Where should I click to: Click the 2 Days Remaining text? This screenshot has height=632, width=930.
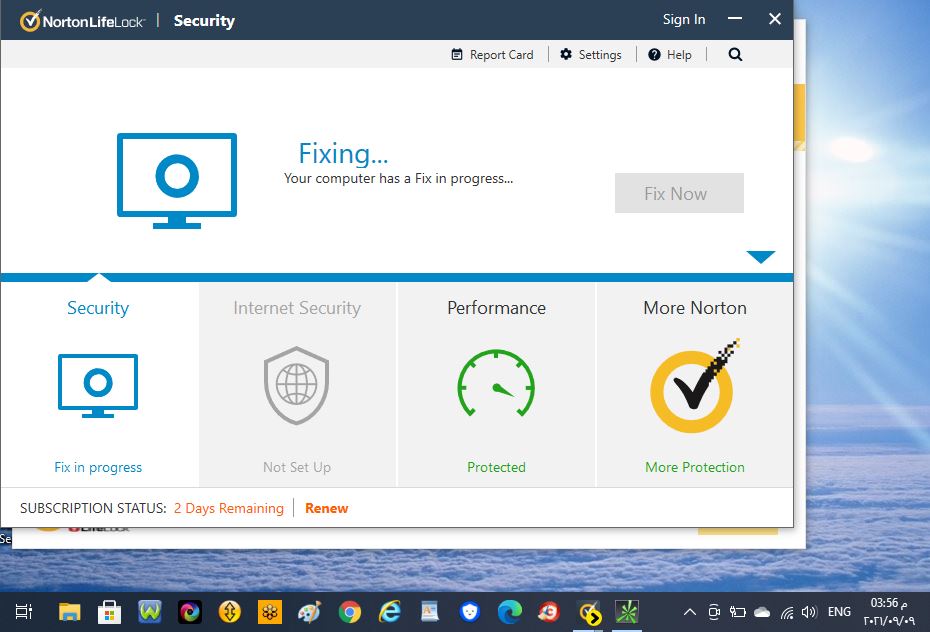pos(228,508)
